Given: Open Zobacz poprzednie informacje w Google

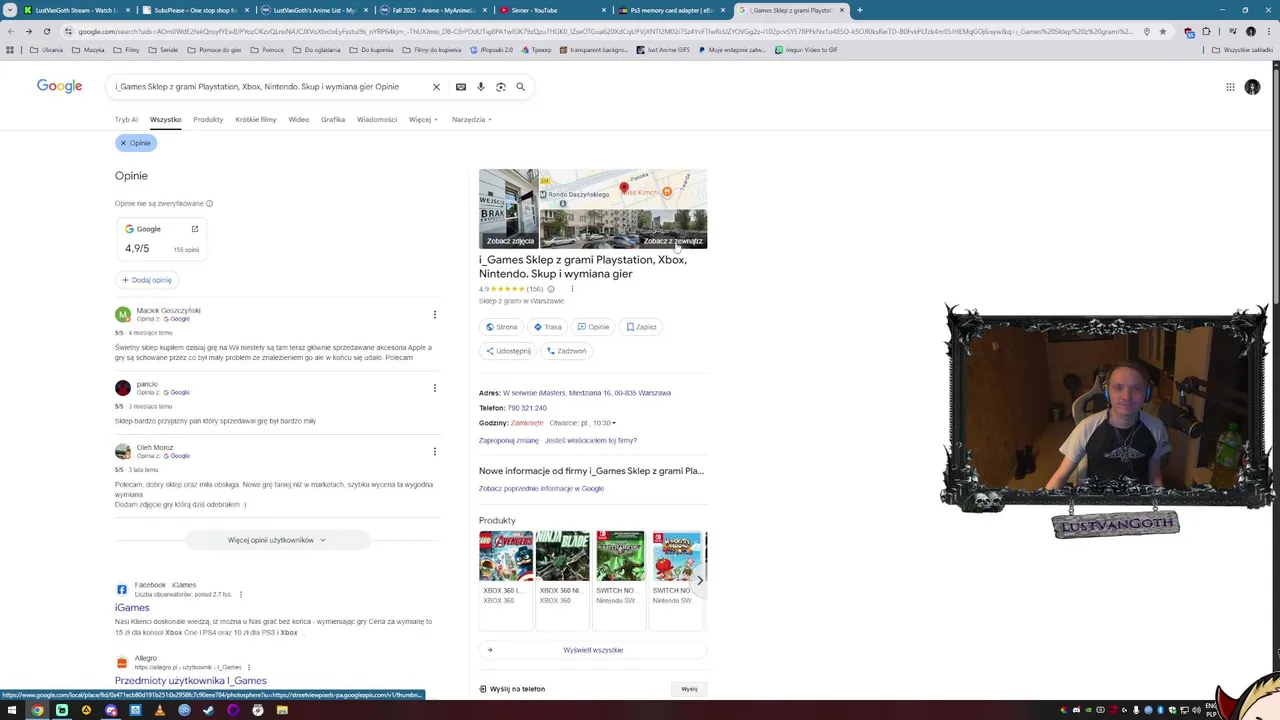Looking at the screenshot, I should pos(541,489).
